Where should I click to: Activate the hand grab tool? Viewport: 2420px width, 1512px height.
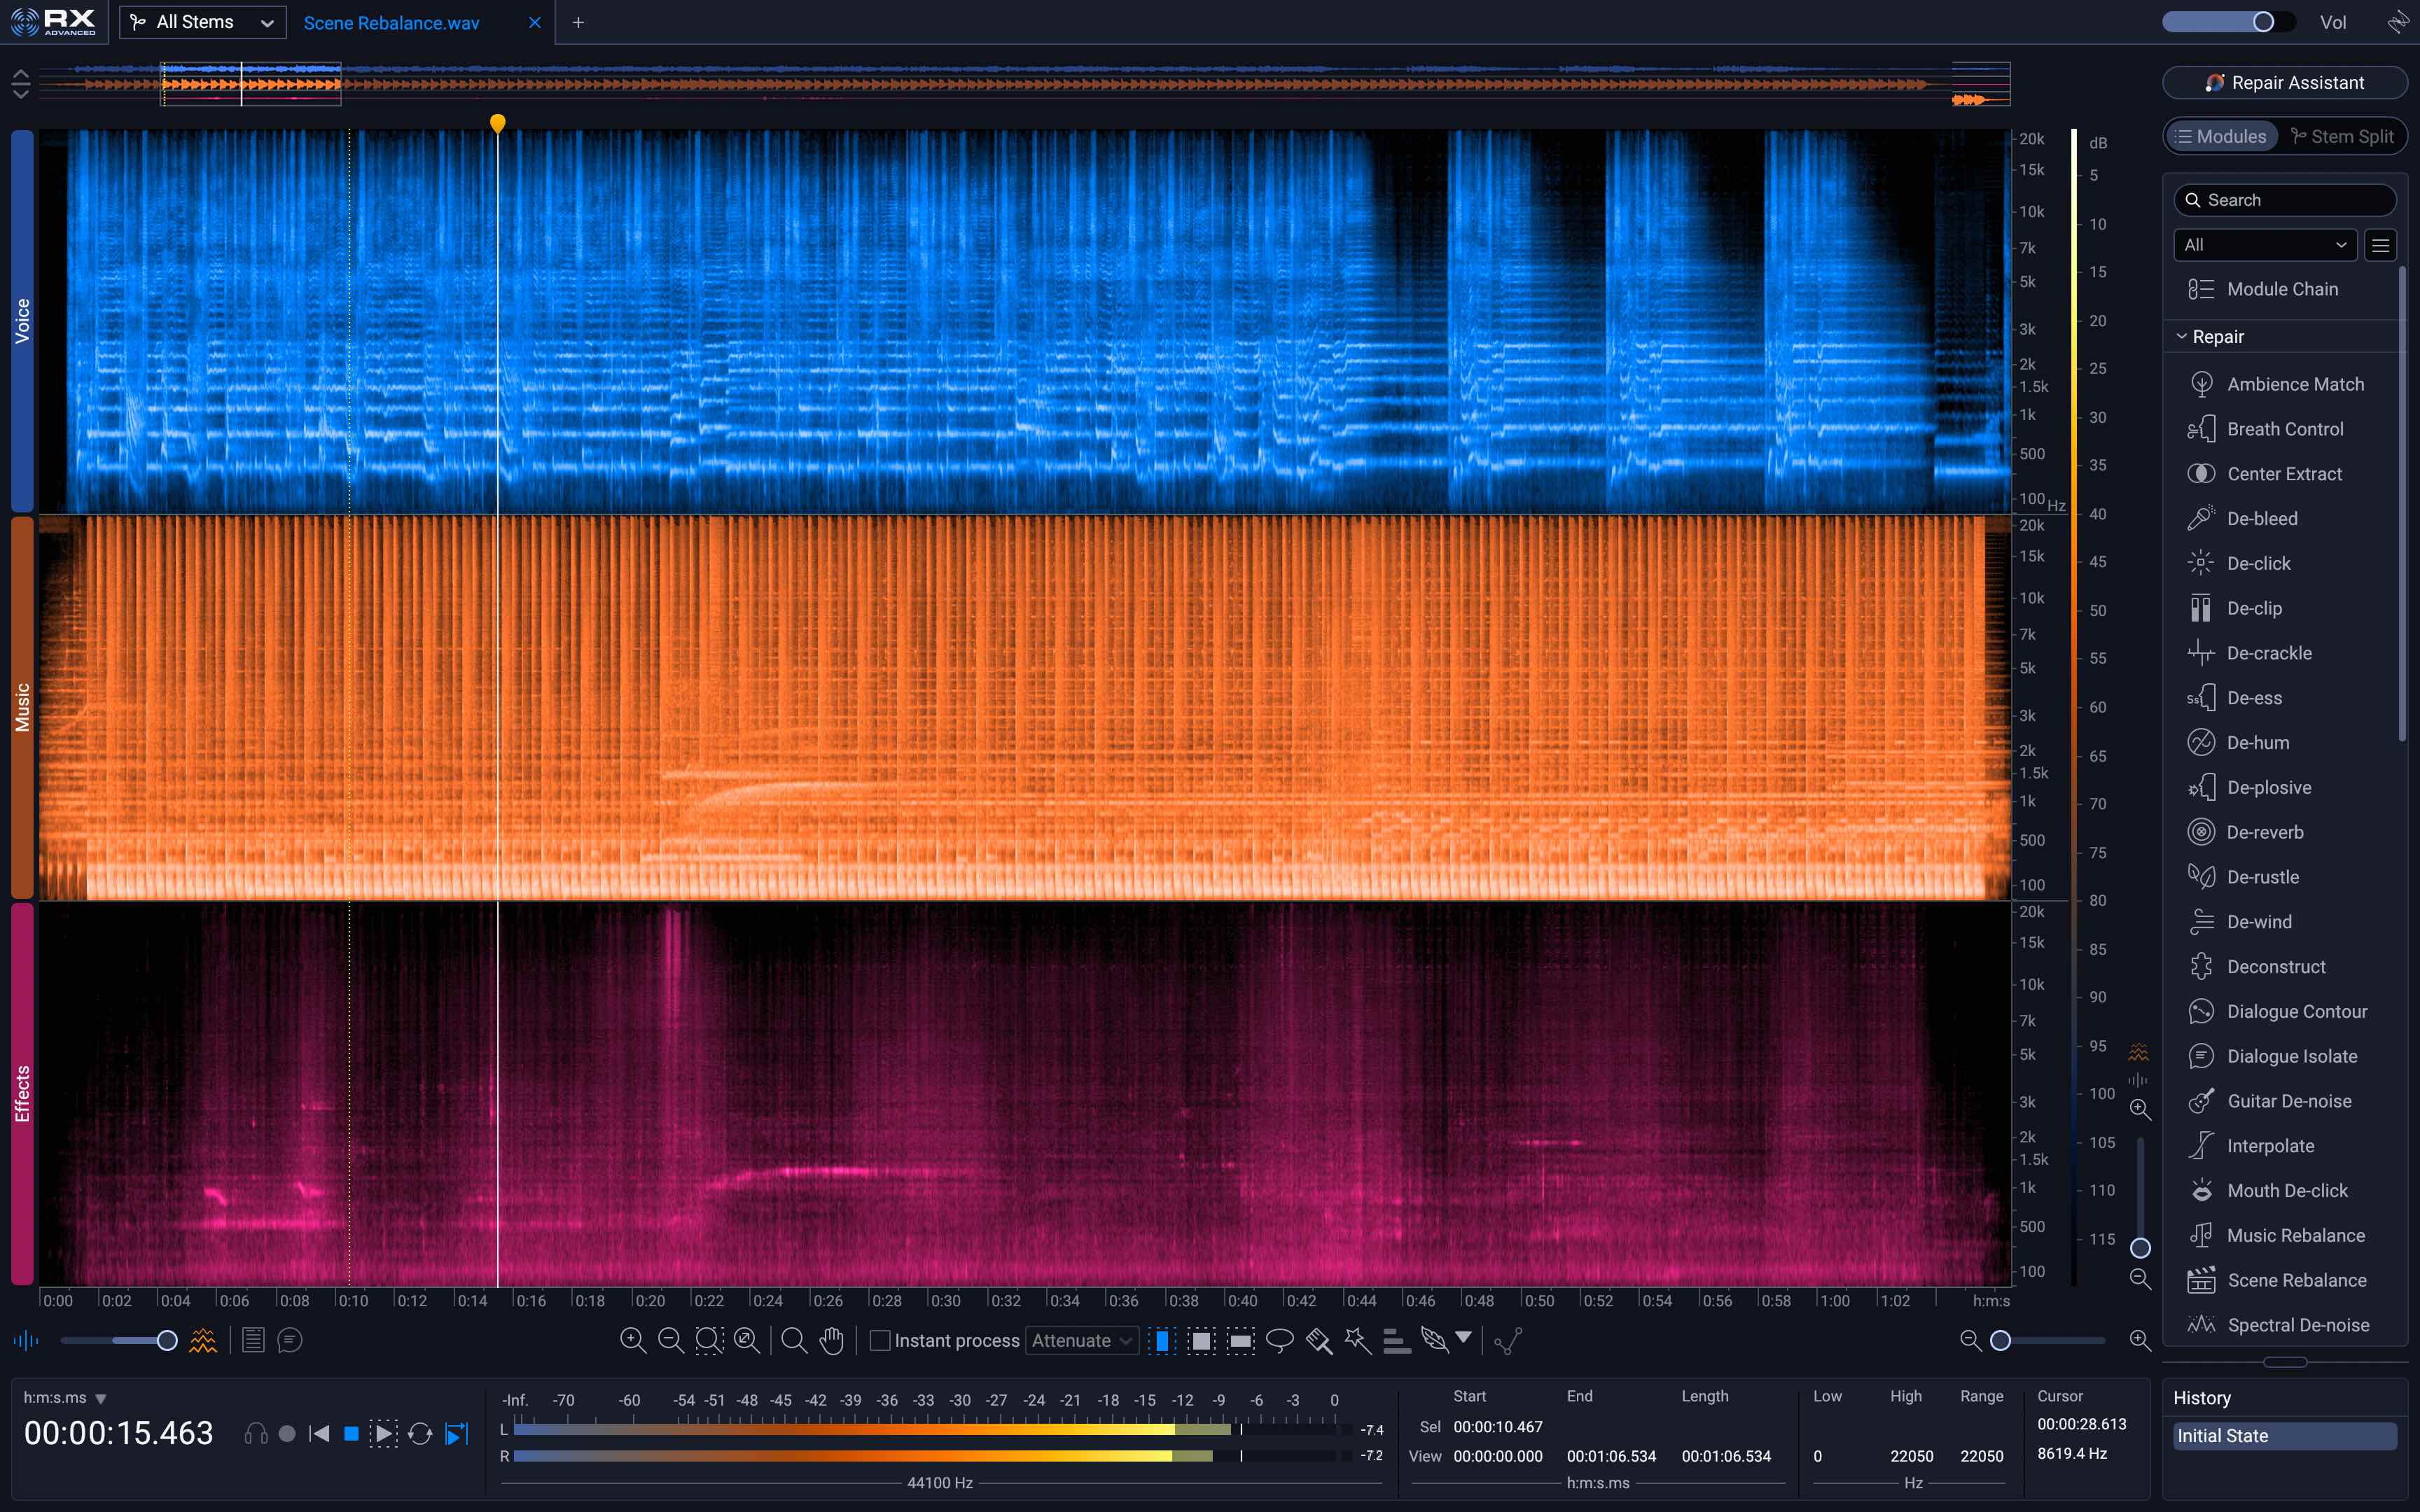pos(831,1340)
